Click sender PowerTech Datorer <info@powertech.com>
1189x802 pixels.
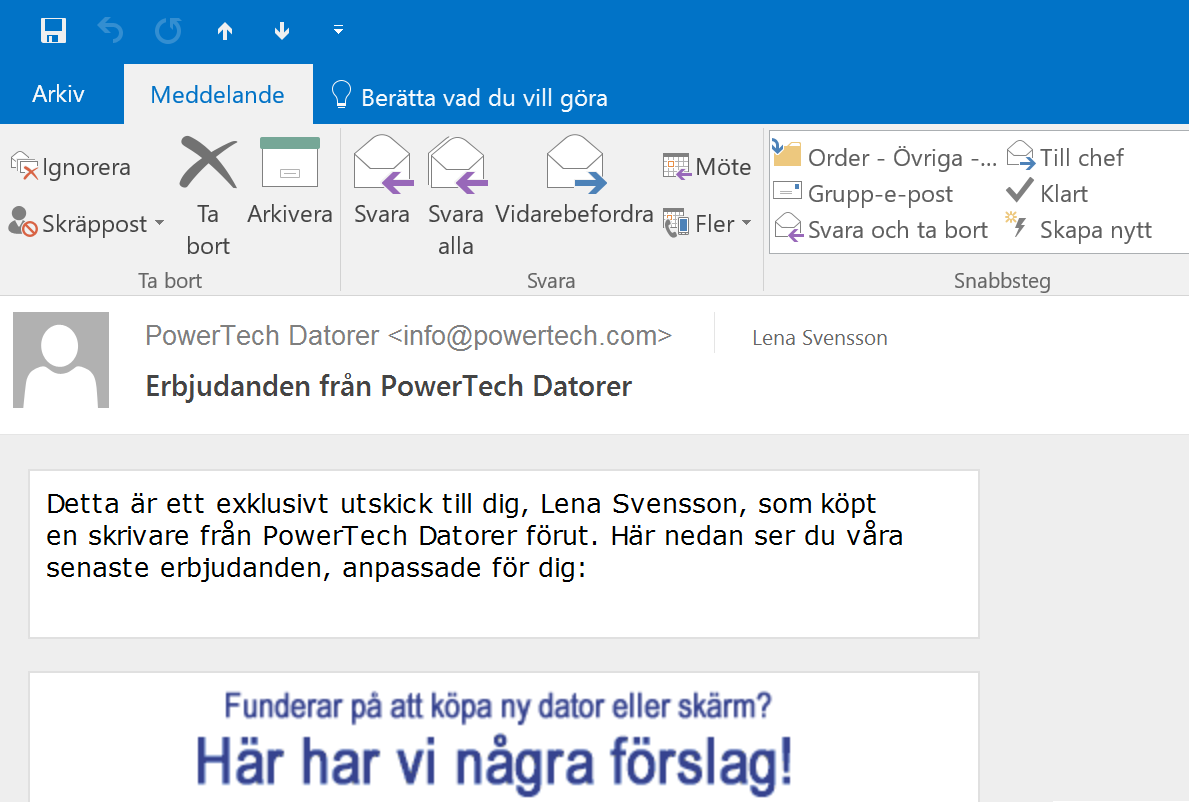(409, 335)
